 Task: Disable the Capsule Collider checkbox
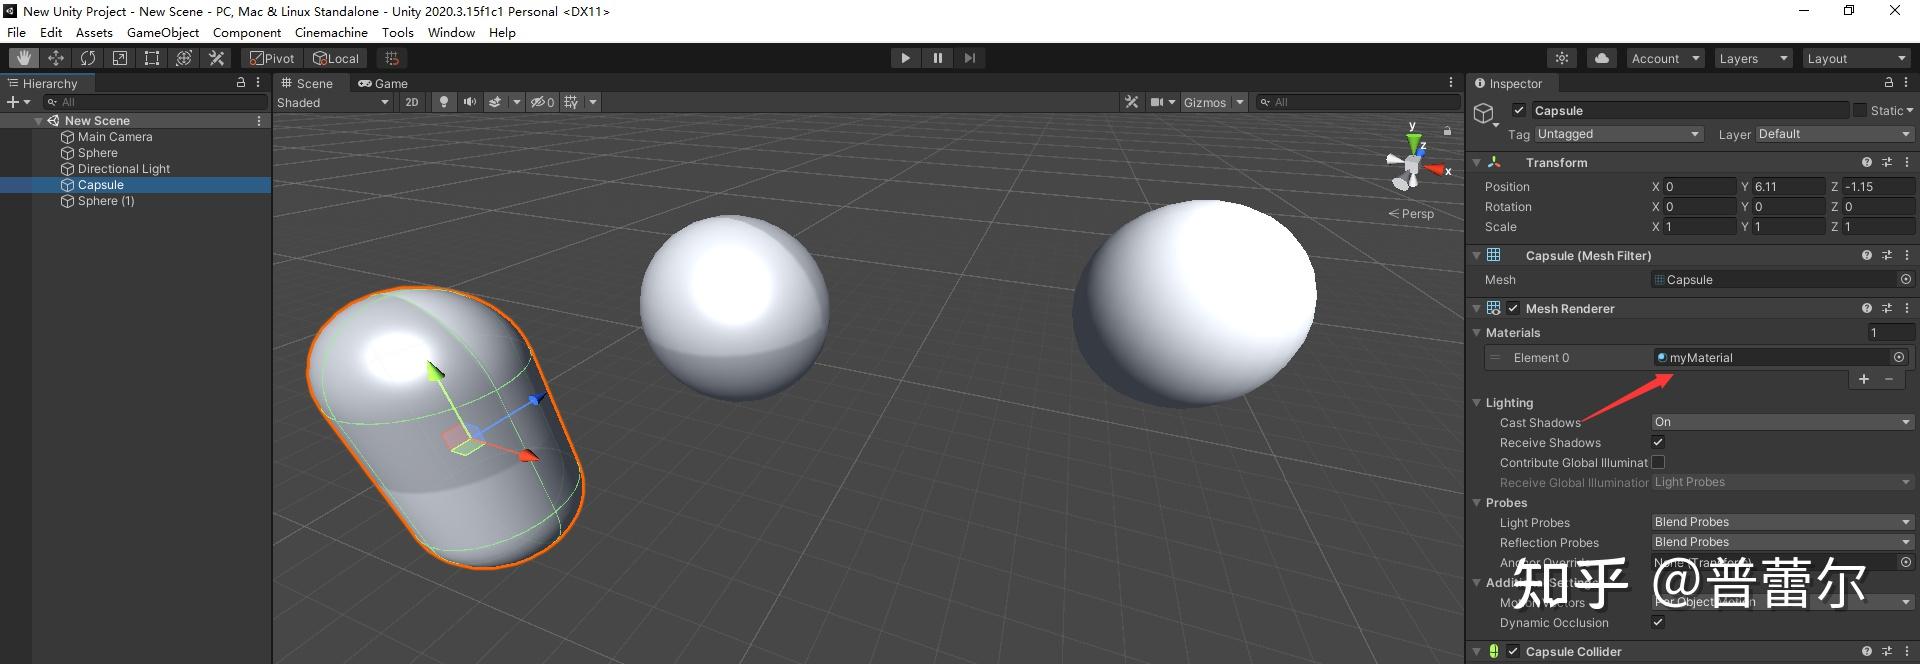click(x=1513, y=651)
